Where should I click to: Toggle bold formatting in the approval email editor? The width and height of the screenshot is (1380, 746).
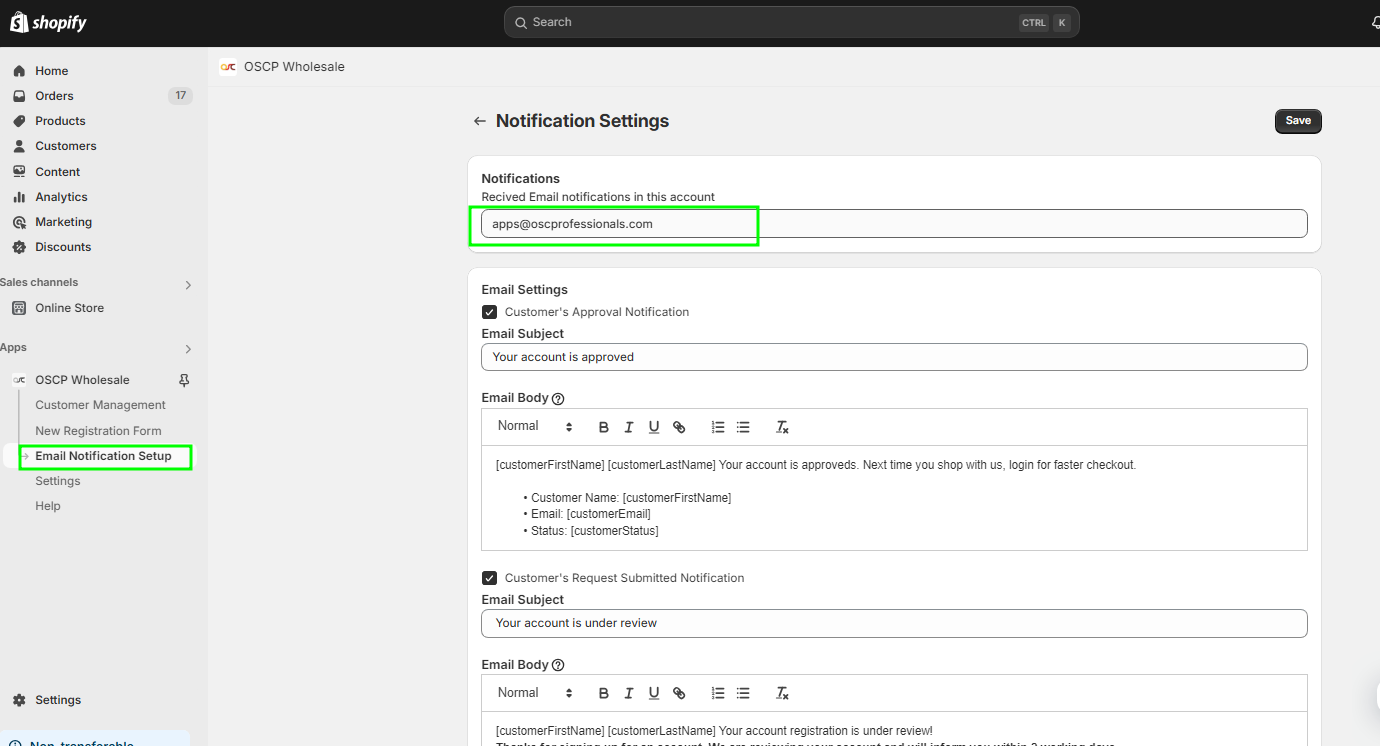pyautogui.click(x=603, y=426)
